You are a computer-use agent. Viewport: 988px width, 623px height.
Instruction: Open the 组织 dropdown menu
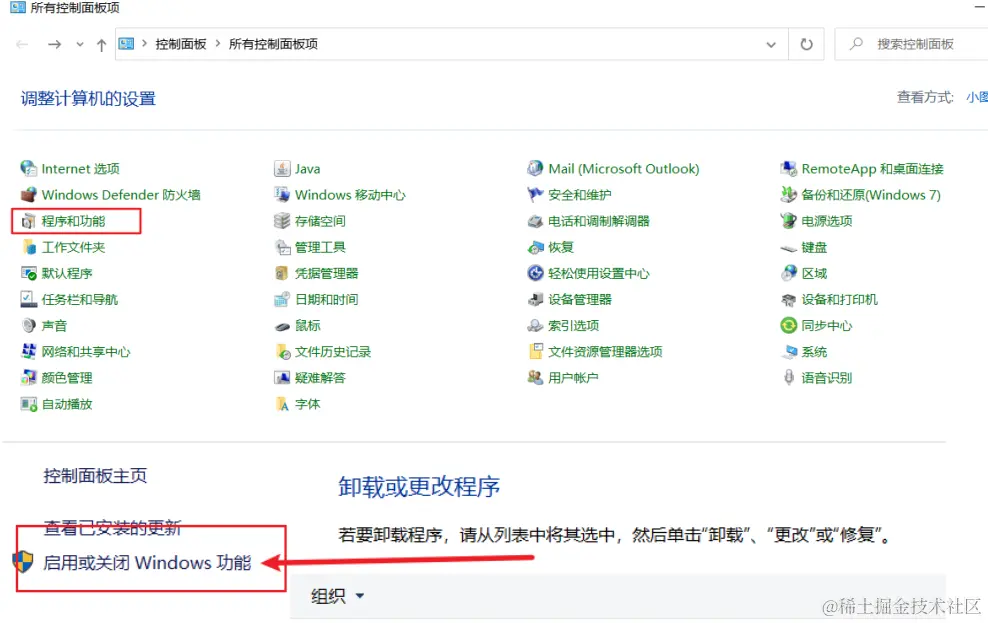point(337,595)
